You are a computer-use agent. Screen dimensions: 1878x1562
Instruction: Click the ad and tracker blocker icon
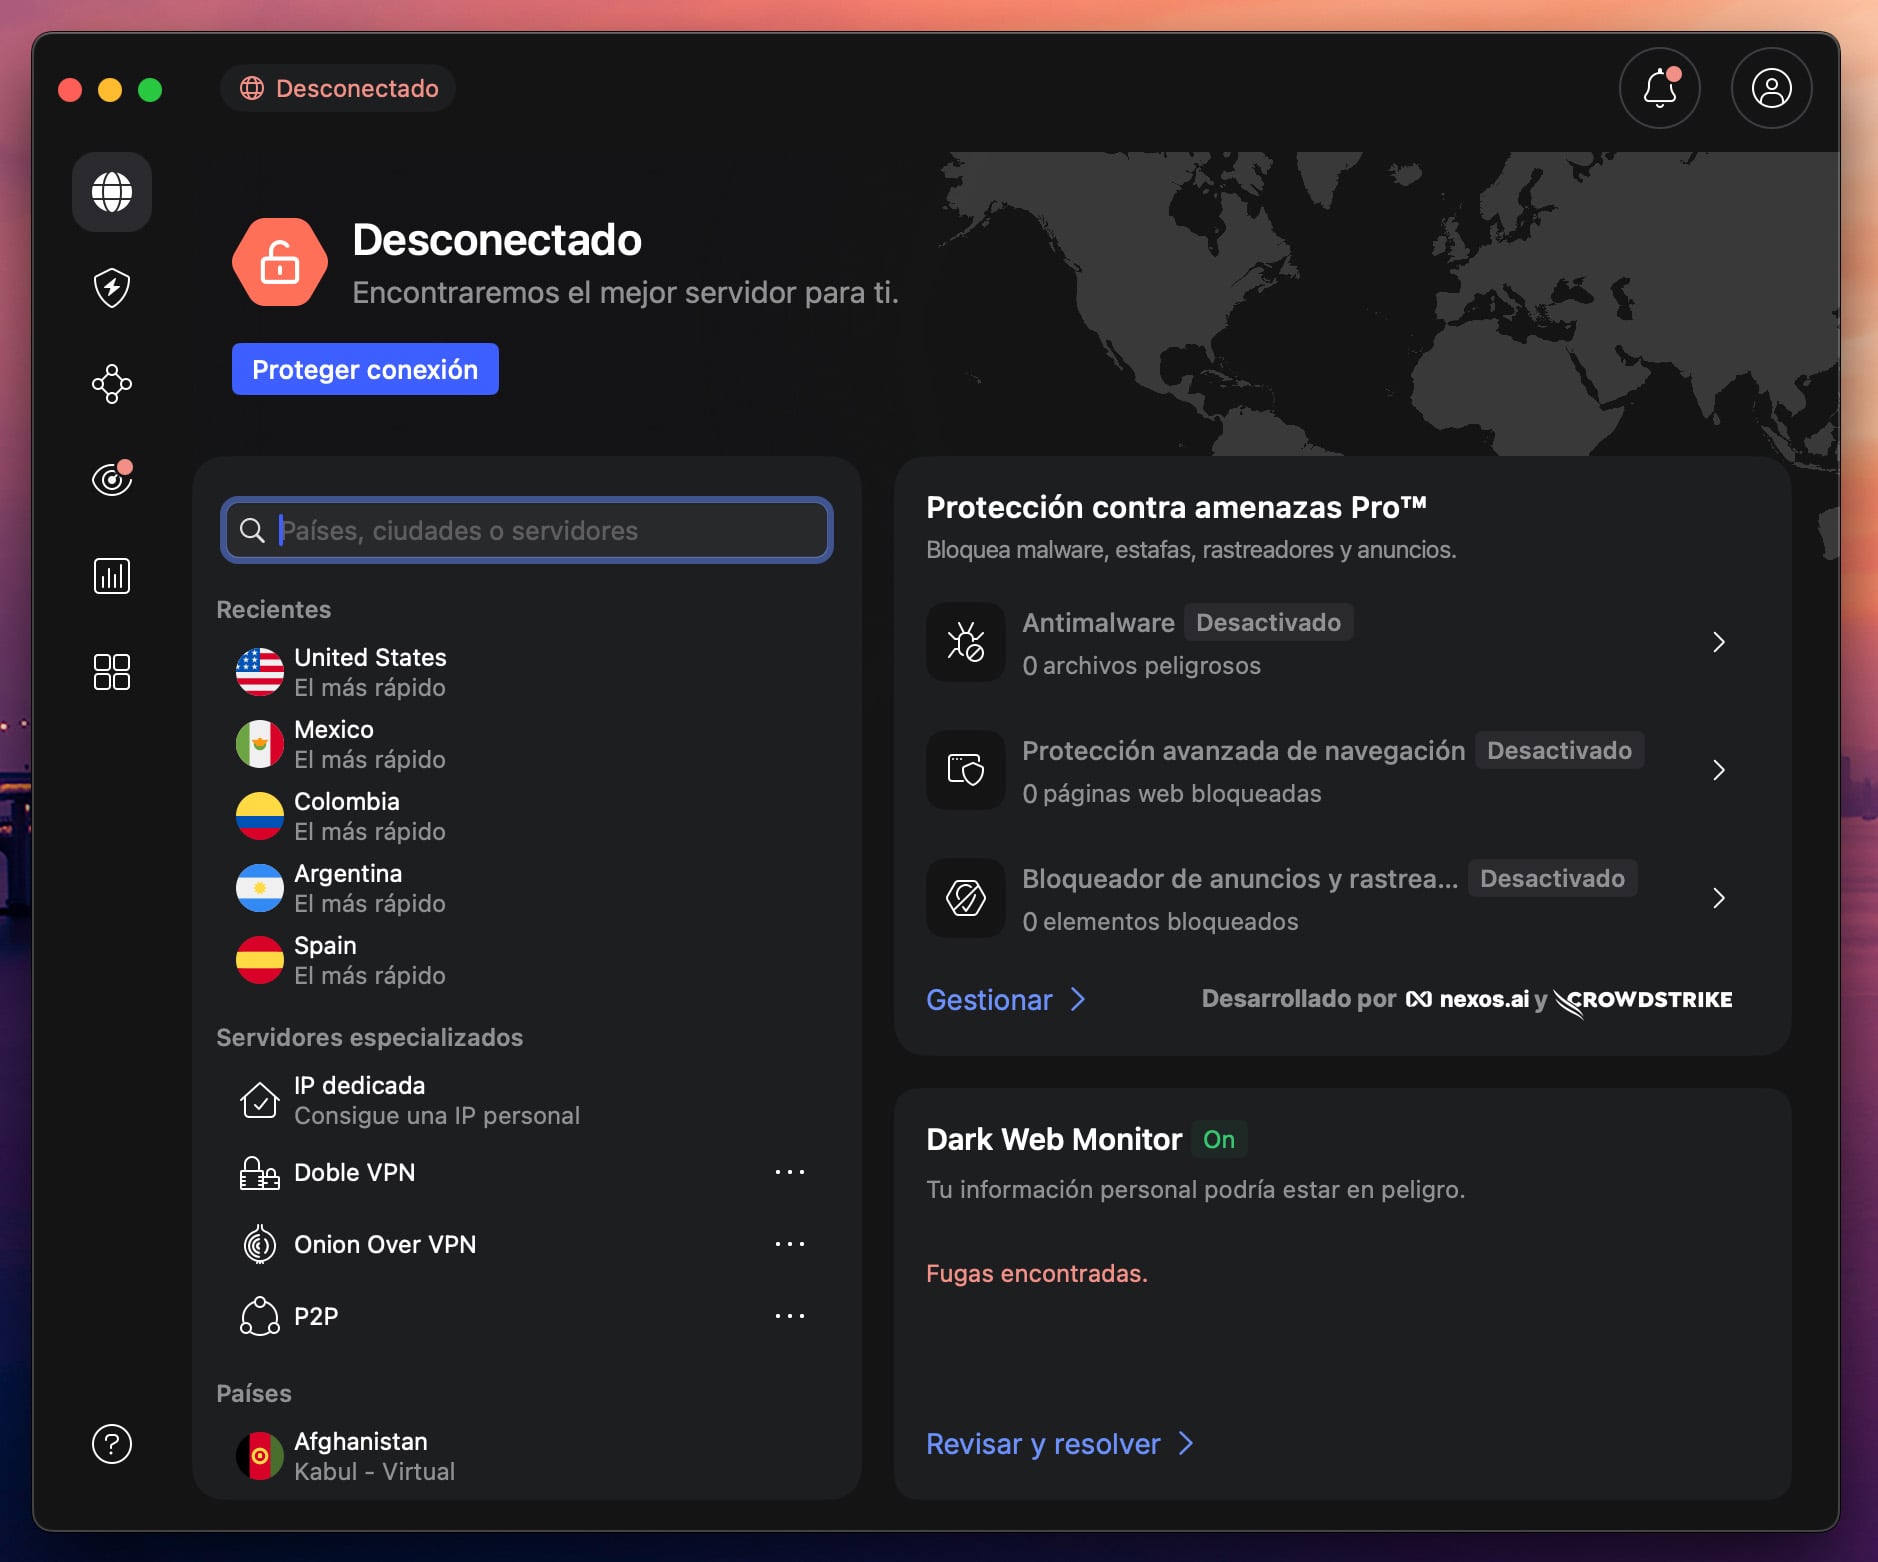966,898
